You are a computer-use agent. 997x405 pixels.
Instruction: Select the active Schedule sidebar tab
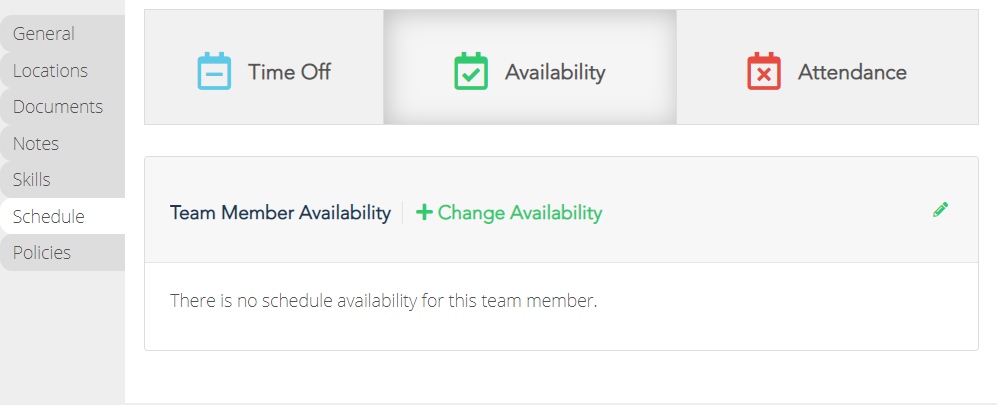click(x=62, y=216)
